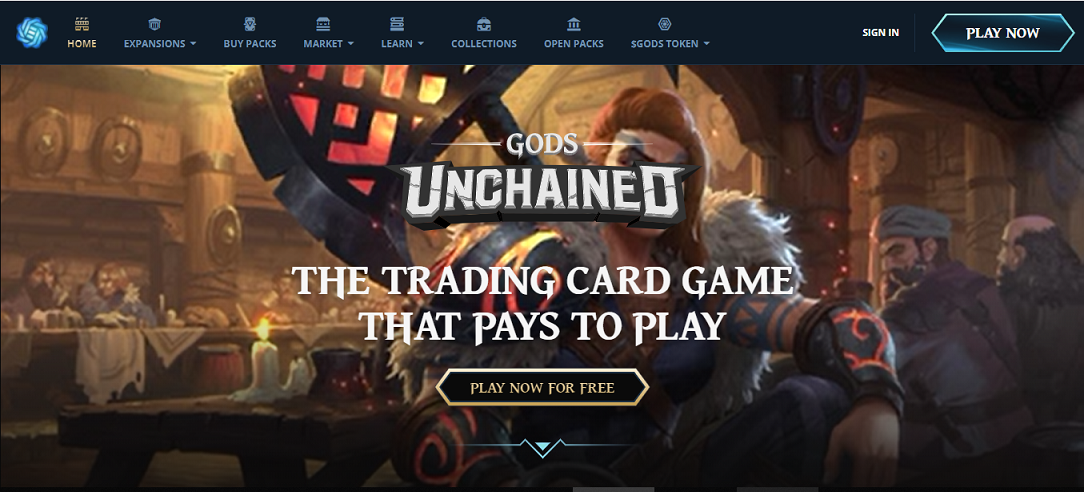This screenshot has height=492, width=1084.
Task: Click the Play Now header button
Action: tap(1003, 32)
